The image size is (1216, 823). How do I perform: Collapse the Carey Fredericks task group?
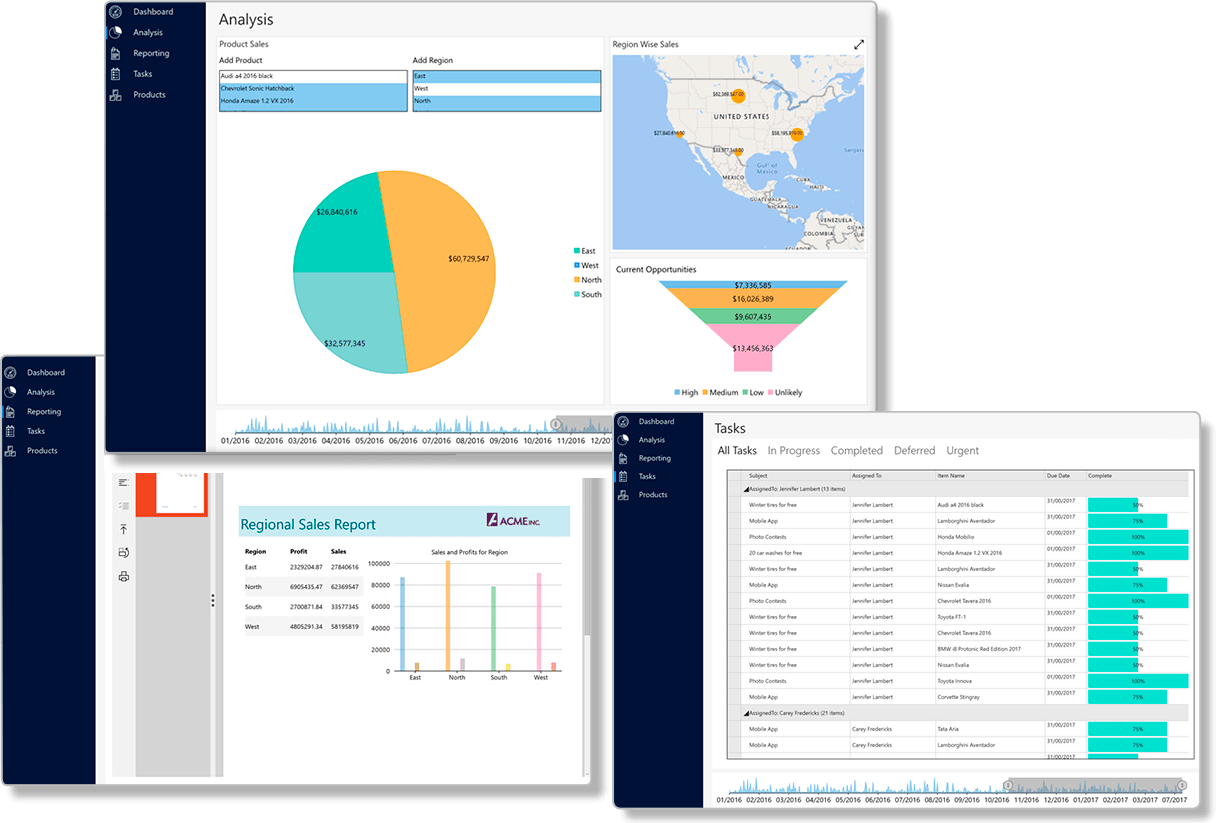tap(744, 714)
